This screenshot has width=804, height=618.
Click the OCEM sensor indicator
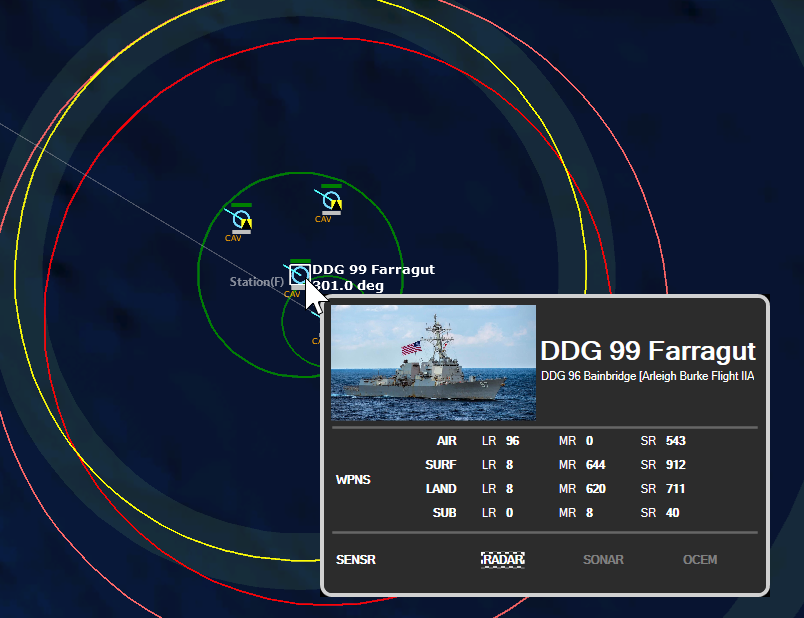click(700, 560)
